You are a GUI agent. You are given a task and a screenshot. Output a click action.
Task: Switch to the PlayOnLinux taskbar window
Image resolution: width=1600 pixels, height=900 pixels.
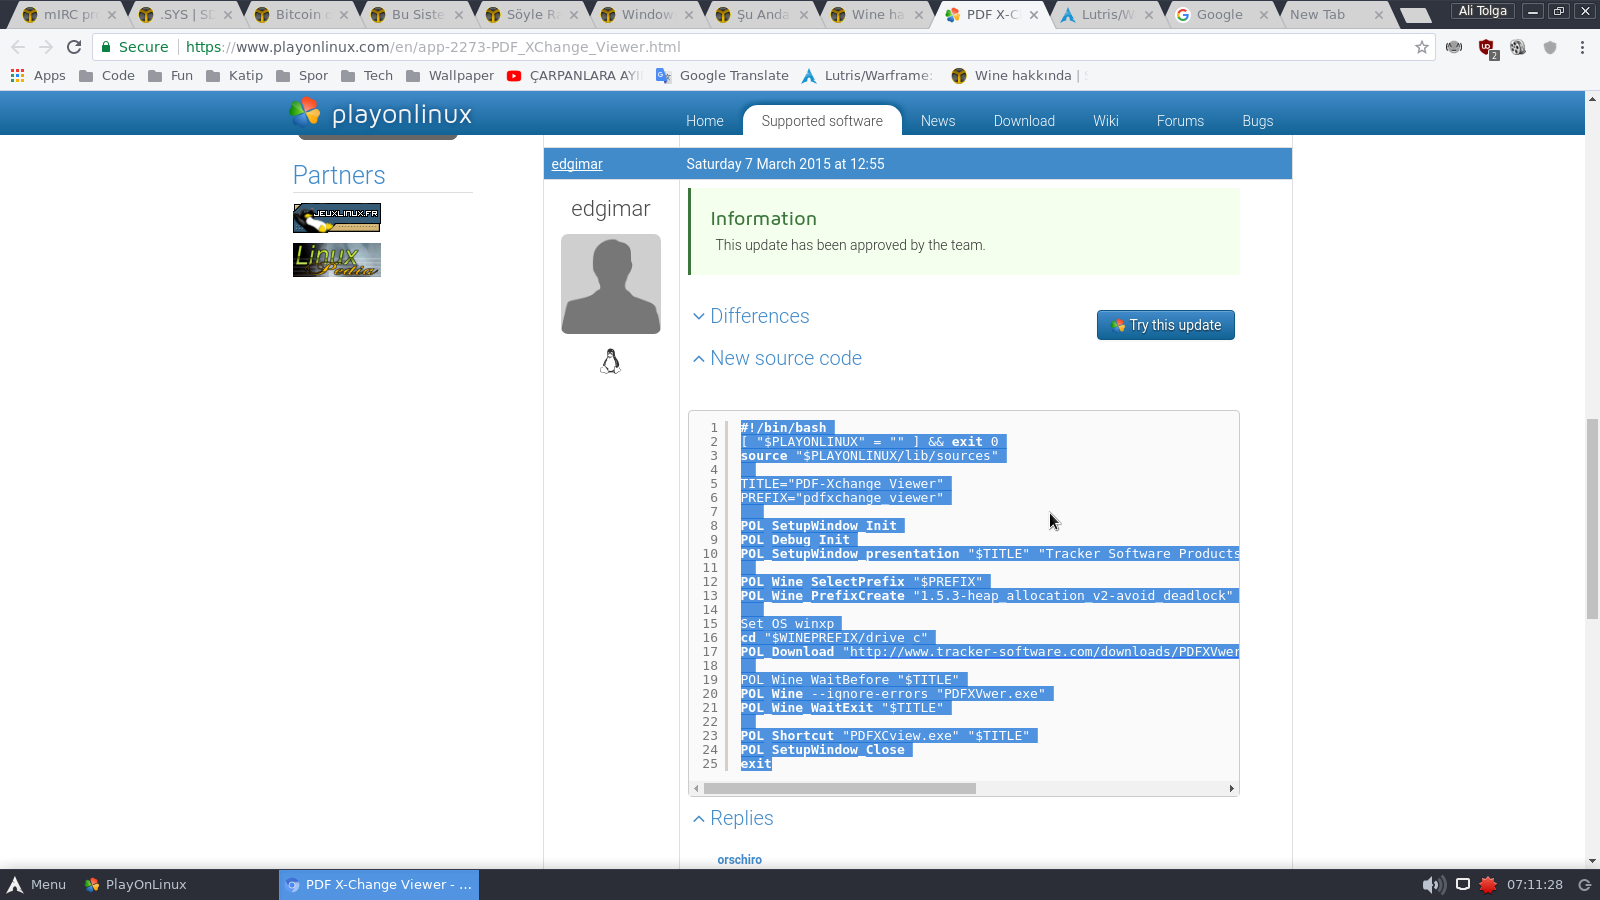(x=136, y=884)
